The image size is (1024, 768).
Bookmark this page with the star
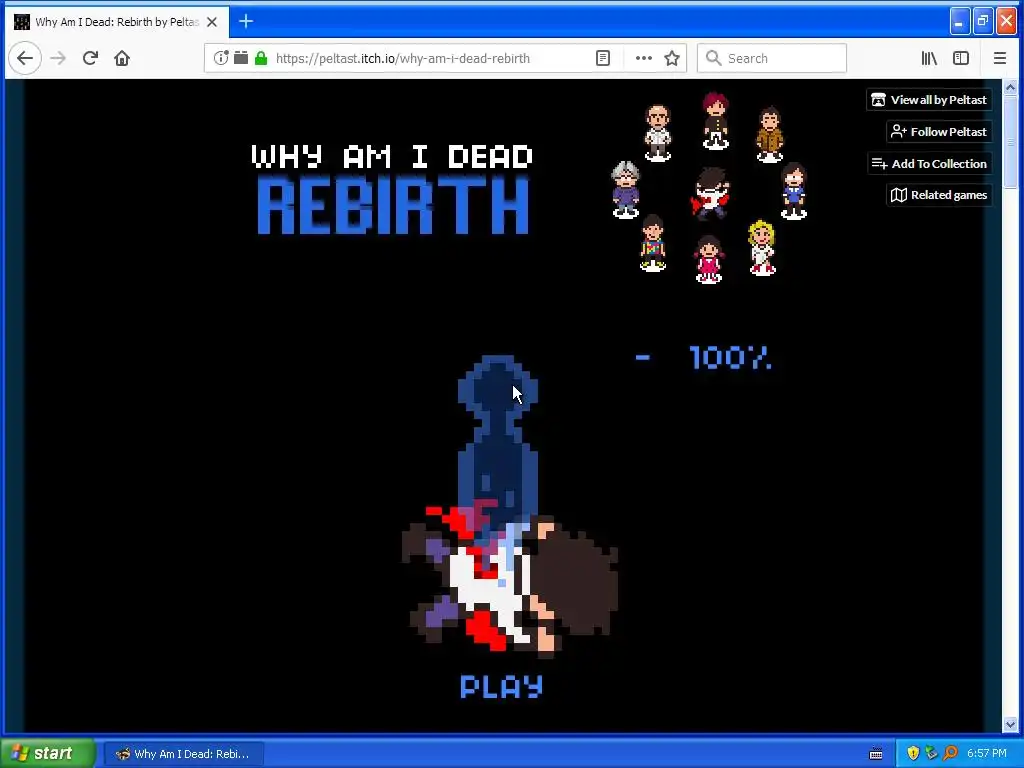click(x=671, y=58)
